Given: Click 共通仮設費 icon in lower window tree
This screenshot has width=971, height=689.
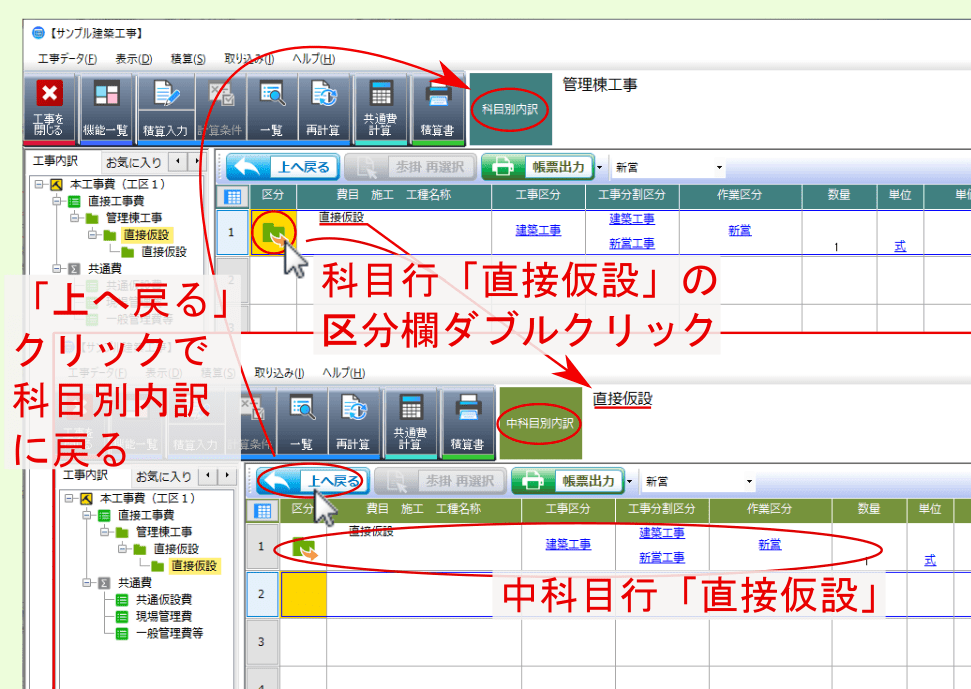Looking at the screenshot, I should tap(122, 599).
